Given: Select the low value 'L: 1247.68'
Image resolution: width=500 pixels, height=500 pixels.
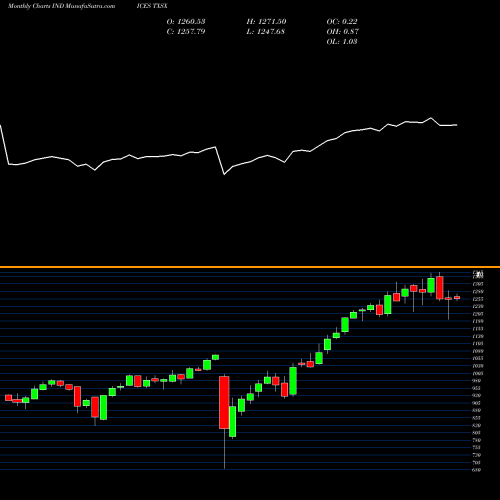Looking at the screenshot, I should tap(266, 32).
